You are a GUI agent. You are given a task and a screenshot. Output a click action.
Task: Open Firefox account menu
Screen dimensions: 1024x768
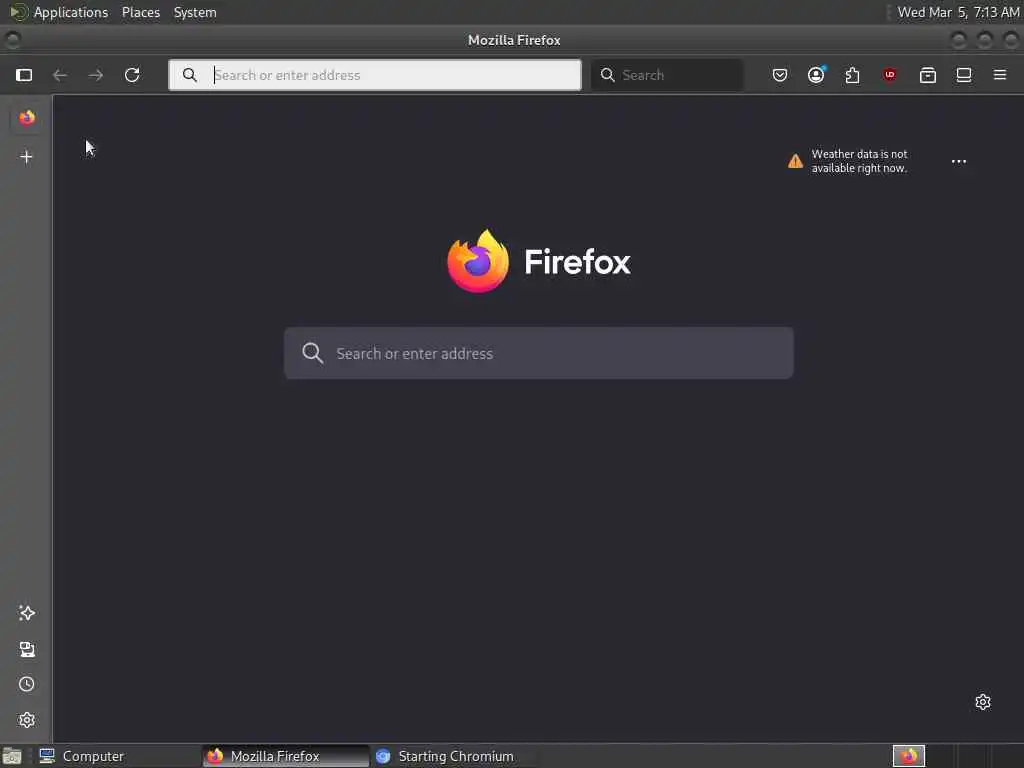click(x=816, y=75)
